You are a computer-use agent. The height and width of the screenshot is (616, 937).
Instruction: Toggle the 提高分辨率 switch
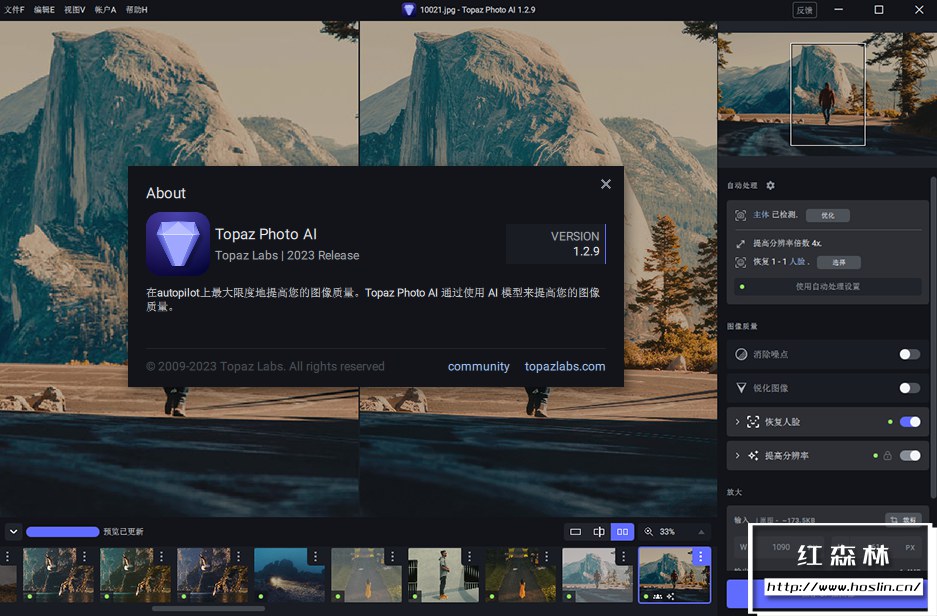pyautogui.click(x=910, y=456)
